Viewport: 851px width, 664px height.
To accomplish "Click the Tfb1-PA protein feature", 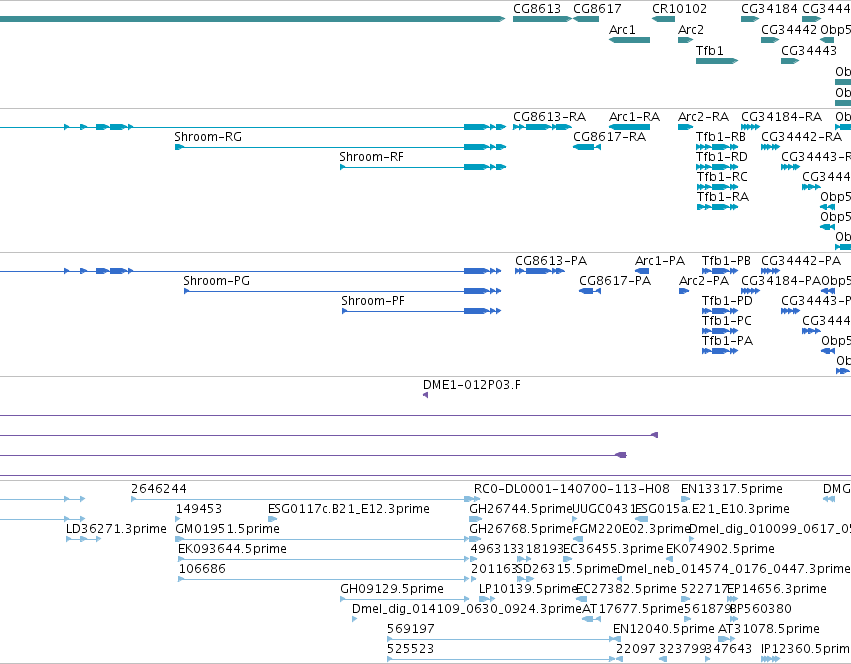I will click(720, 351).
